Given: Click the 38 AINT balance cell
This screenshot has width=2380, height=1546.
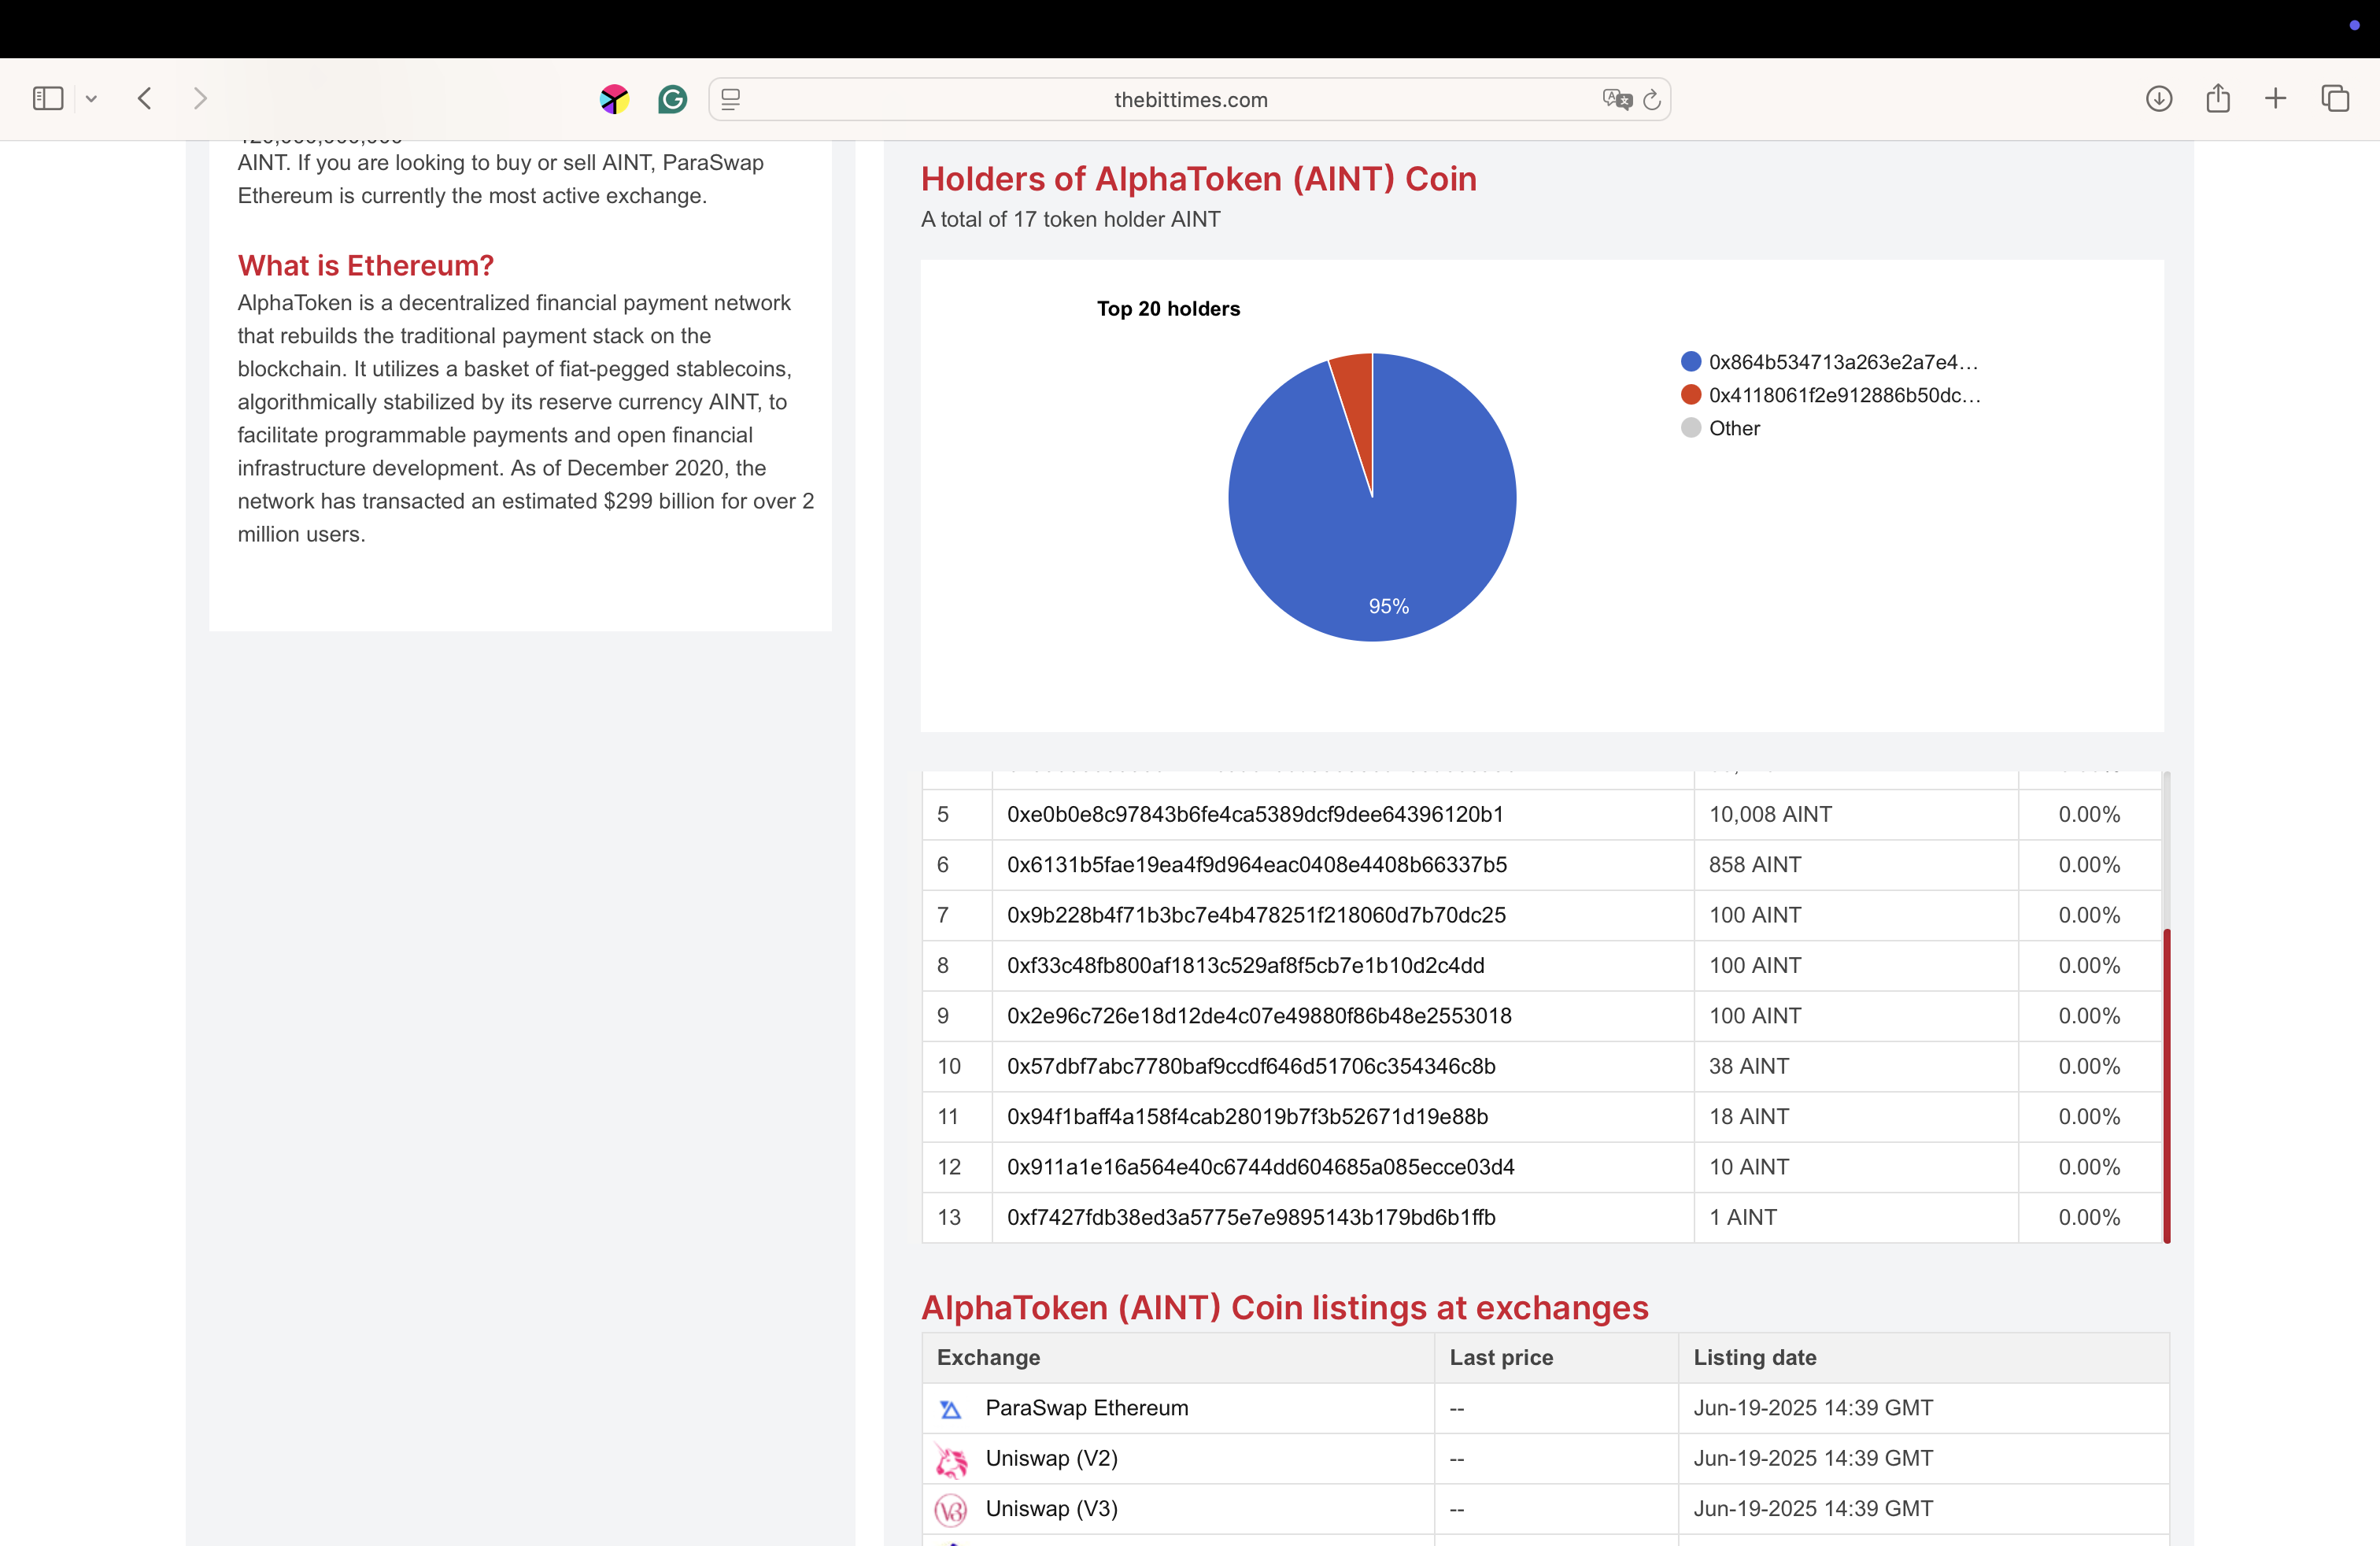Looking at the screenshot, I should pyautogui.click(x=1856, y=1066).
